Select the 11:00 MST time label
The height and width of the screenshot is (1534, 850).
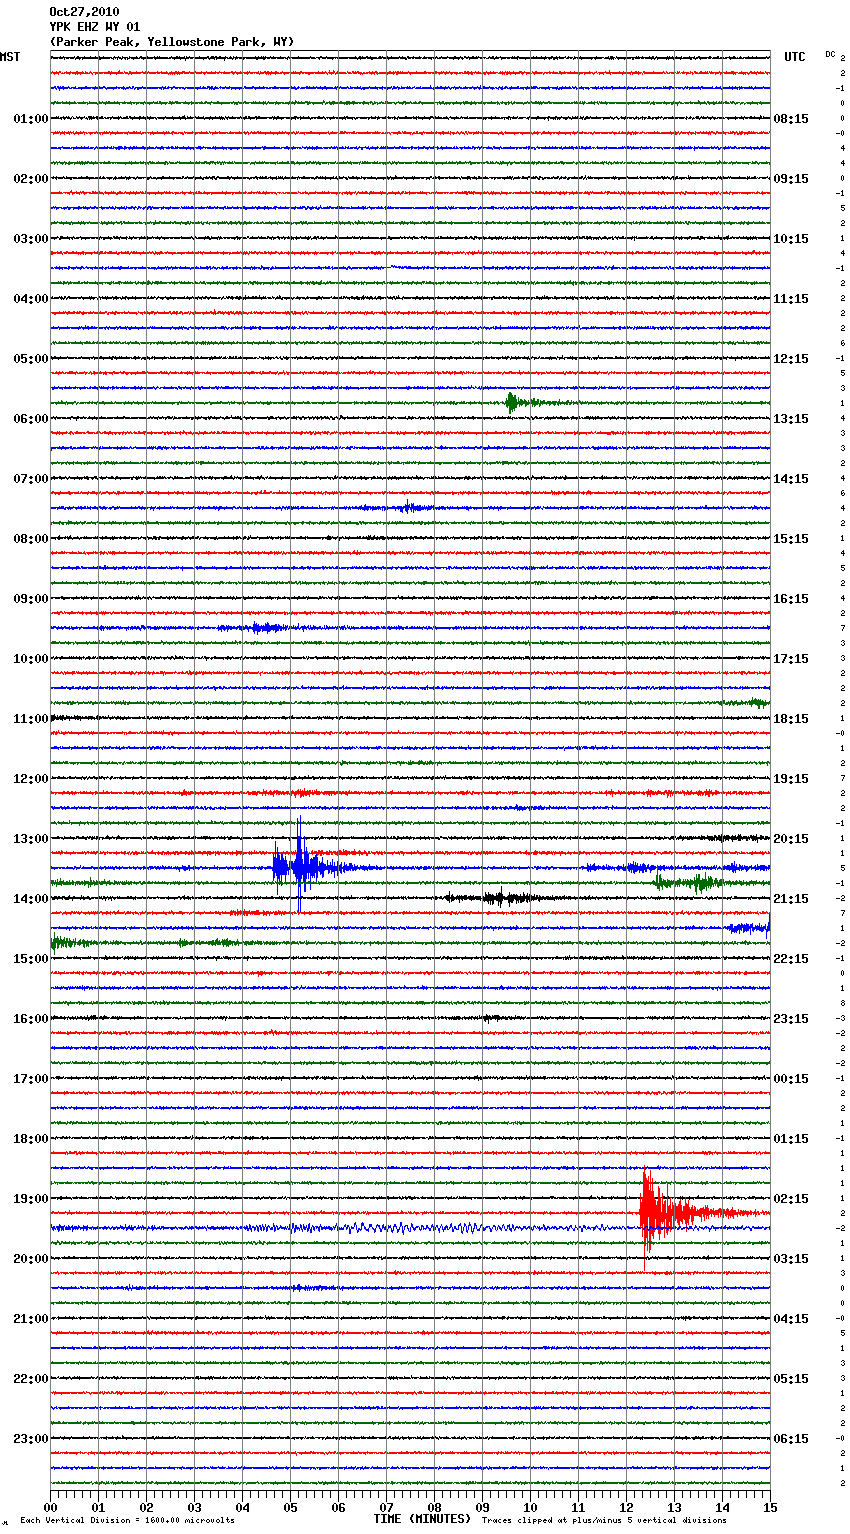[30, 719]
